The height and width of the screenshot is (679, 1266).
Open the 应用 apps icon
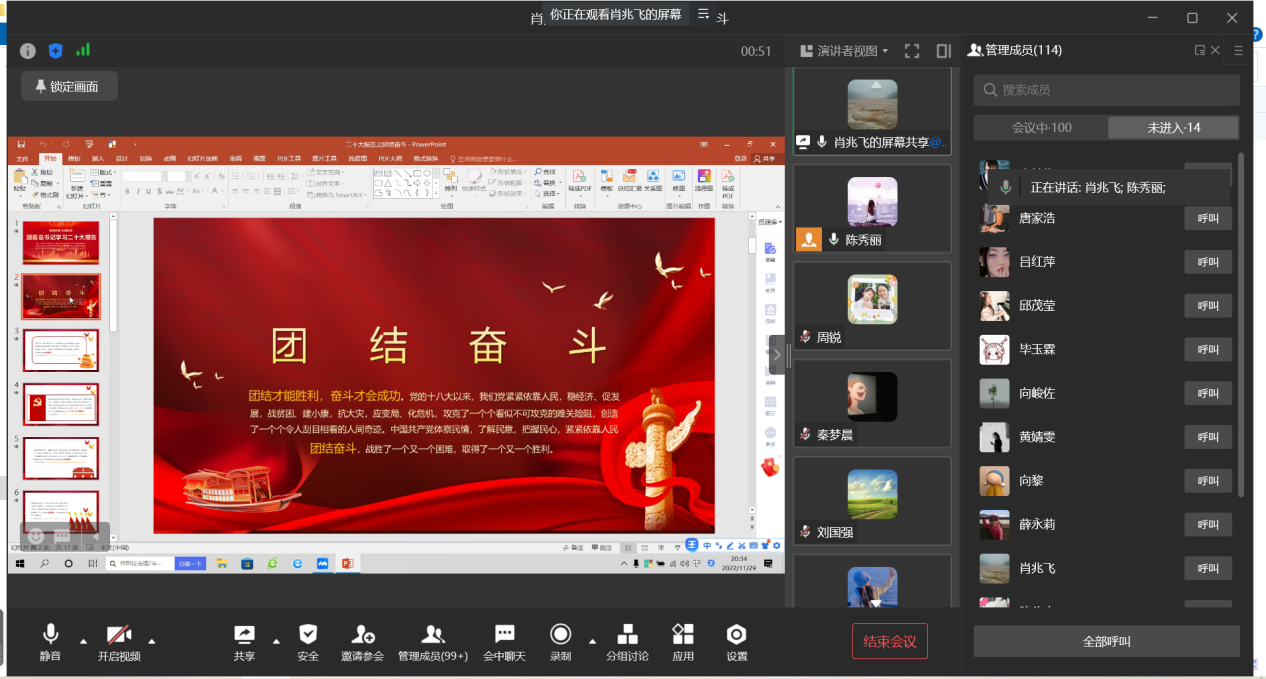(x=683, y=635)
